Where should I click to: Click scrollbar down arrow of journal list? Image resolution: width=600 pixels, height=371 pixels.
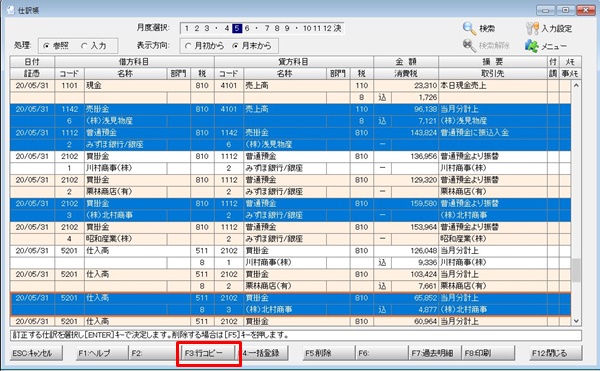coord(576,321)
